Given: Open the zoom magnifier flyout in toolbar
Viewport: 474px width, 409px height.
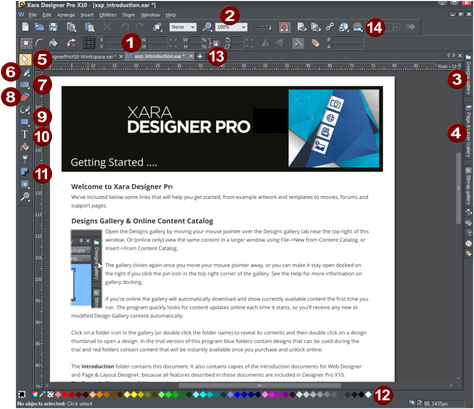Looking at the screenshot, I should [x=207, y=27].
